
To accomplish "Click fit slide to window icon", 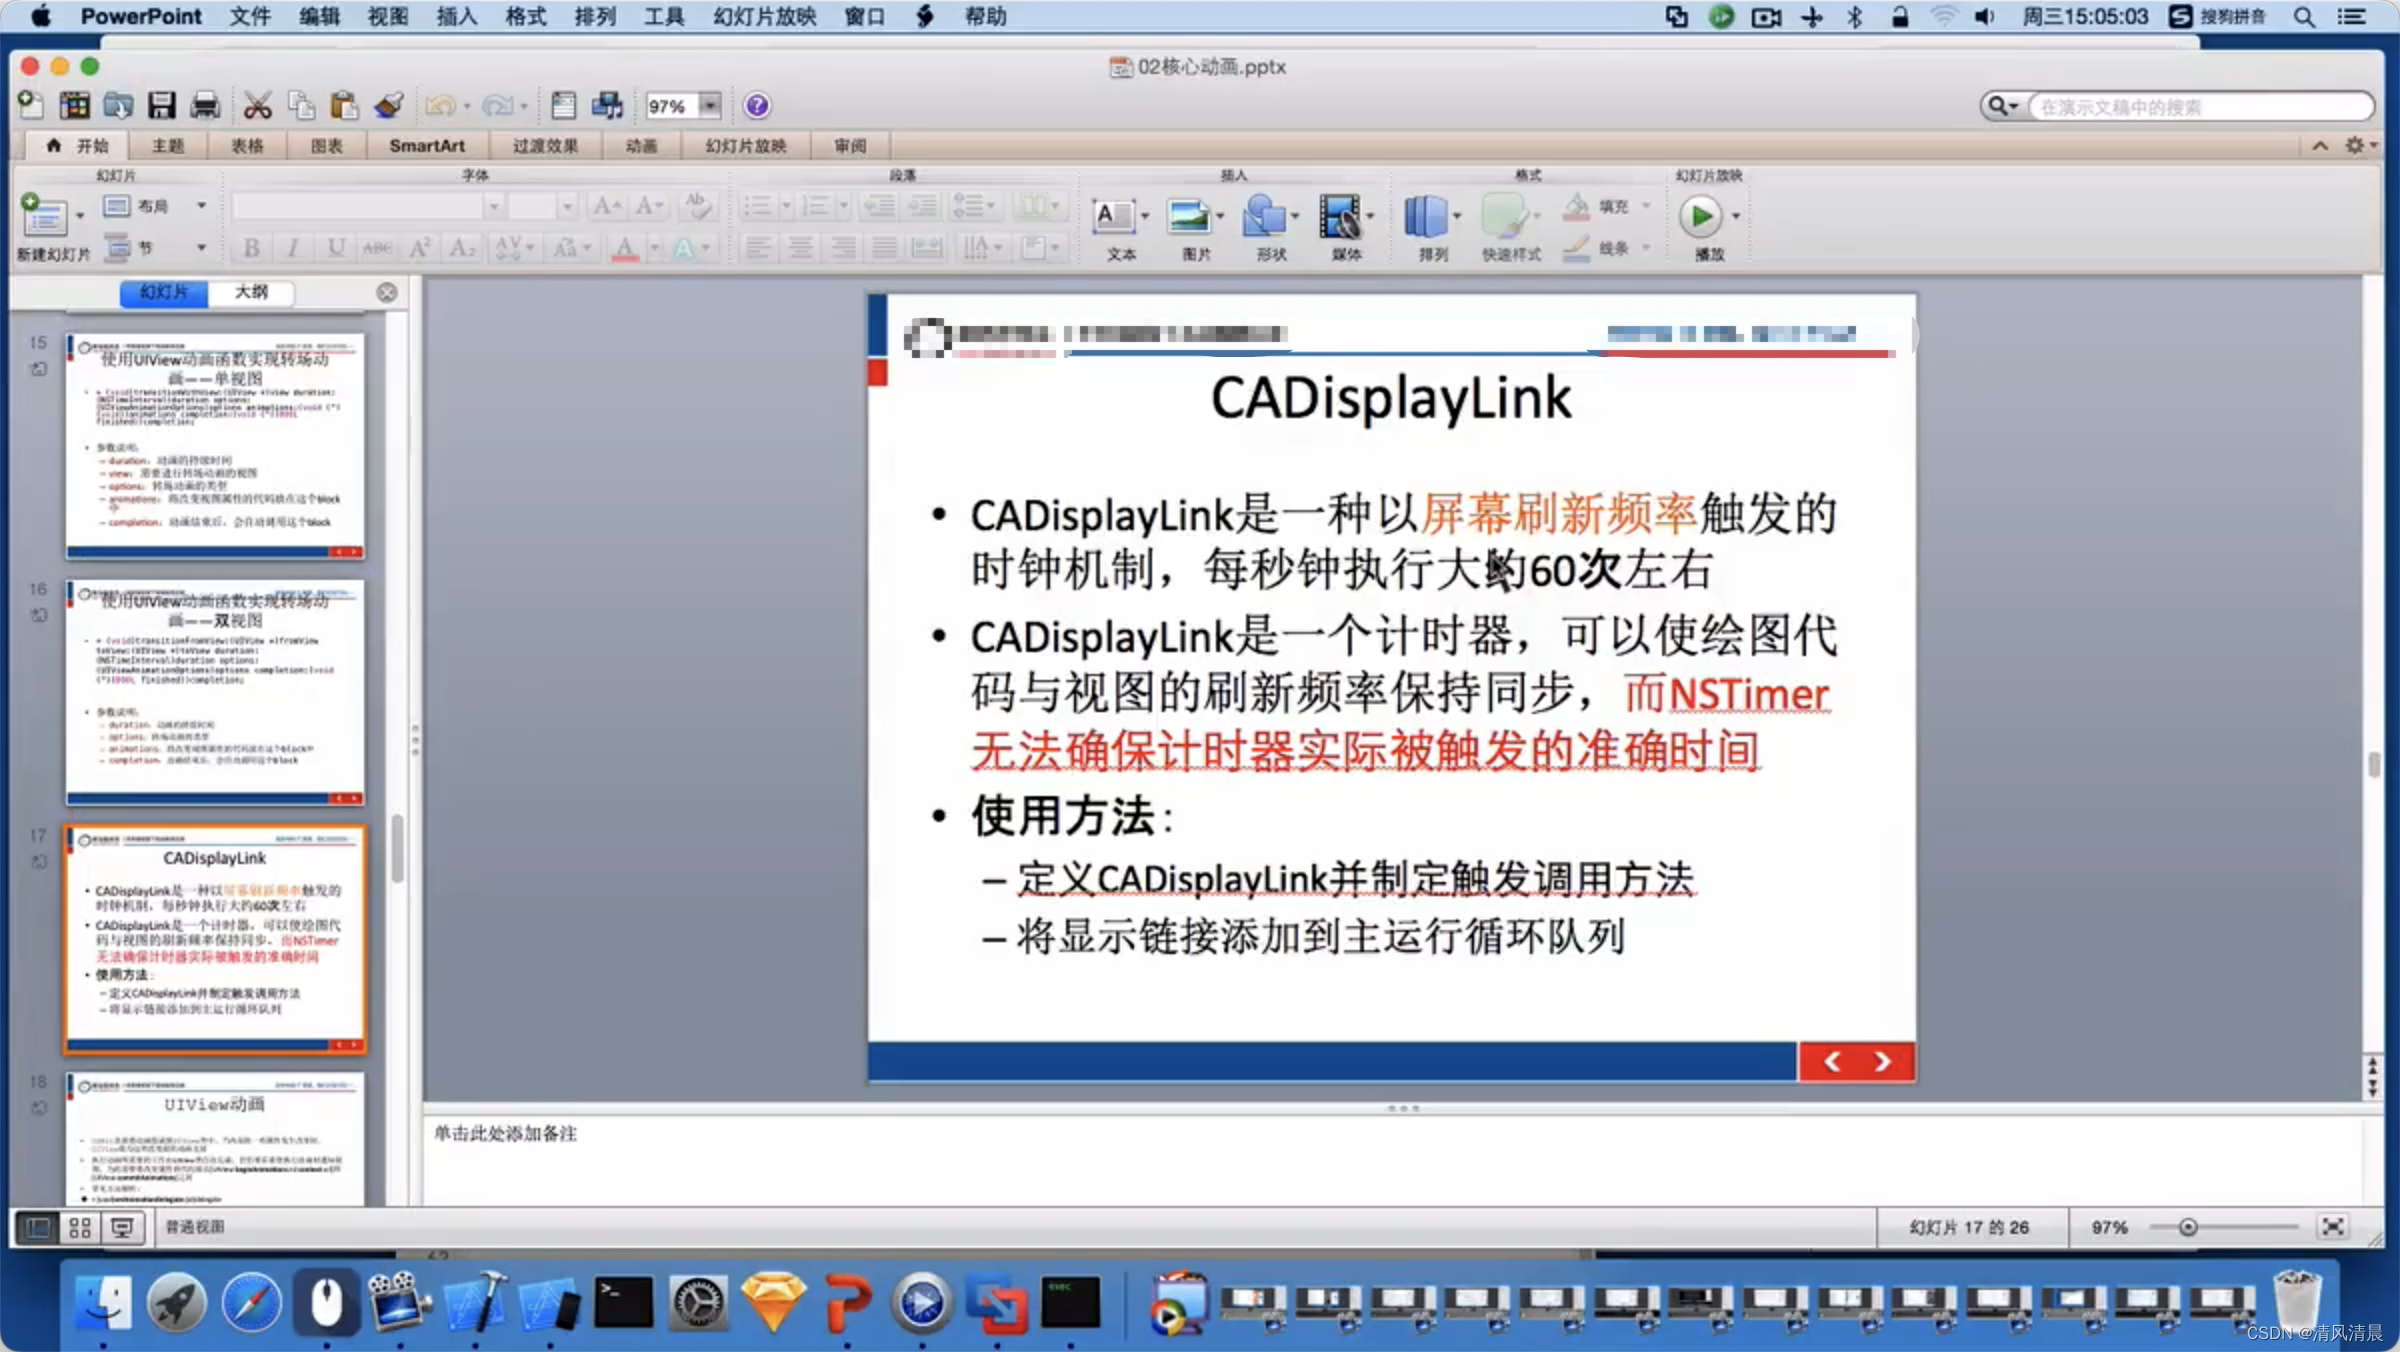I will point(2333,1227).
